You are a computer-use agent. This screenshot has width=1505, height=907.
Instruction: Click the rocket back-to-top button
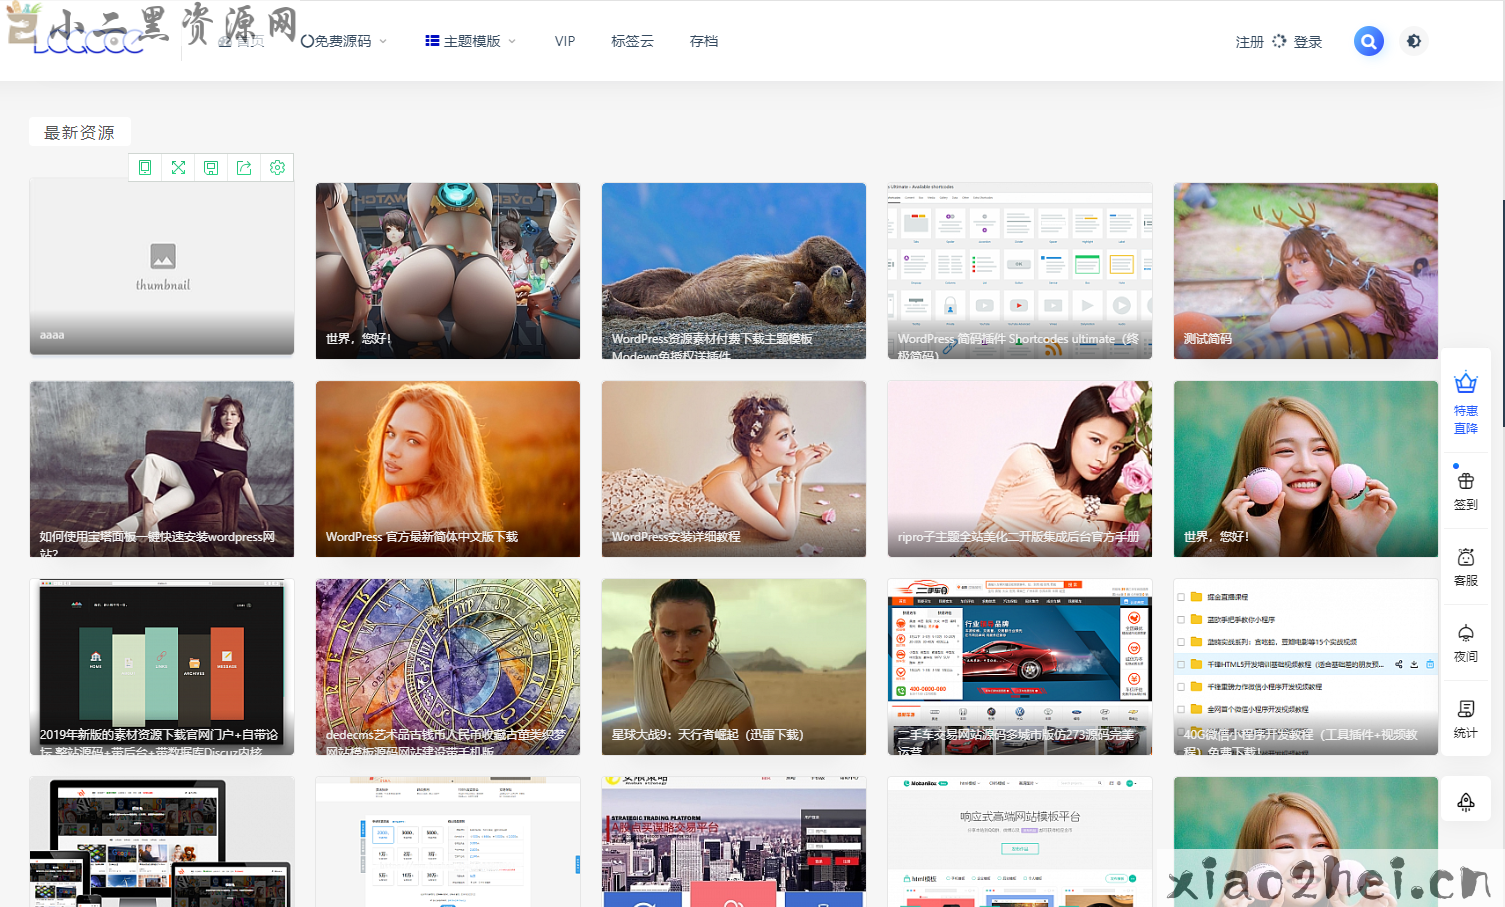pyautogui.click(x=1466, y=801)
